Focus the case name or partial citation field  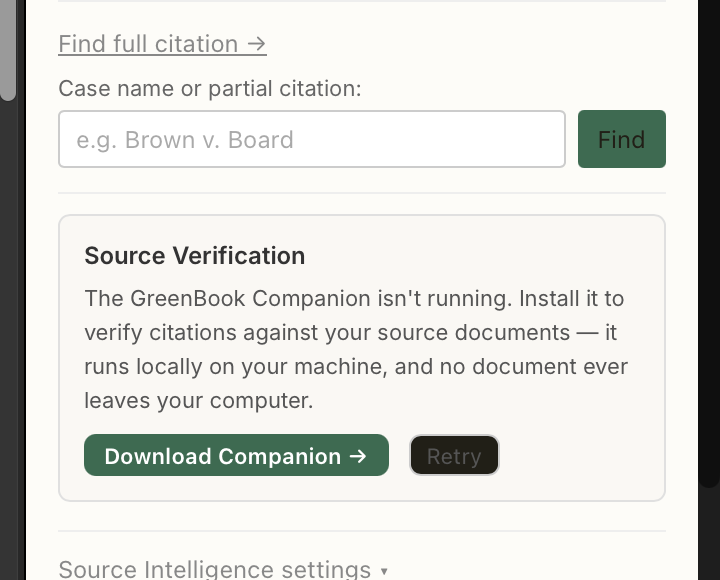(312, 139)
